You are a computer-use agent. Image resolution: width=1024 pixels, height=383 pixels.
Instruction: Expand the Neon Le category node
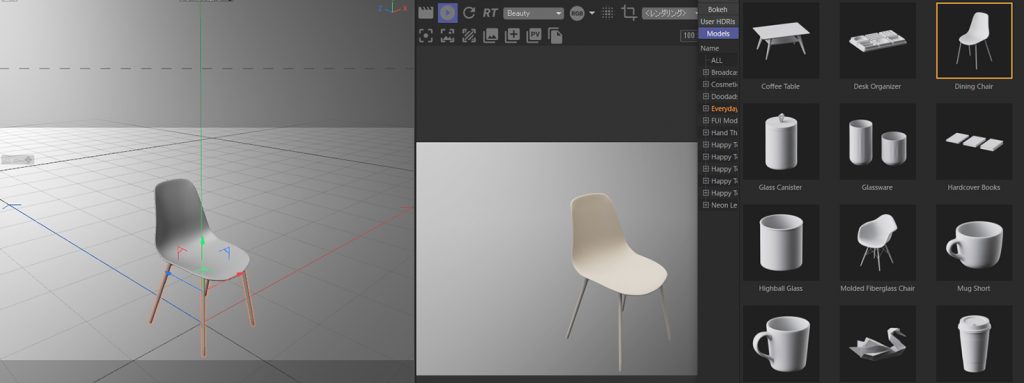pyautogui.click(x=705, y=205)
